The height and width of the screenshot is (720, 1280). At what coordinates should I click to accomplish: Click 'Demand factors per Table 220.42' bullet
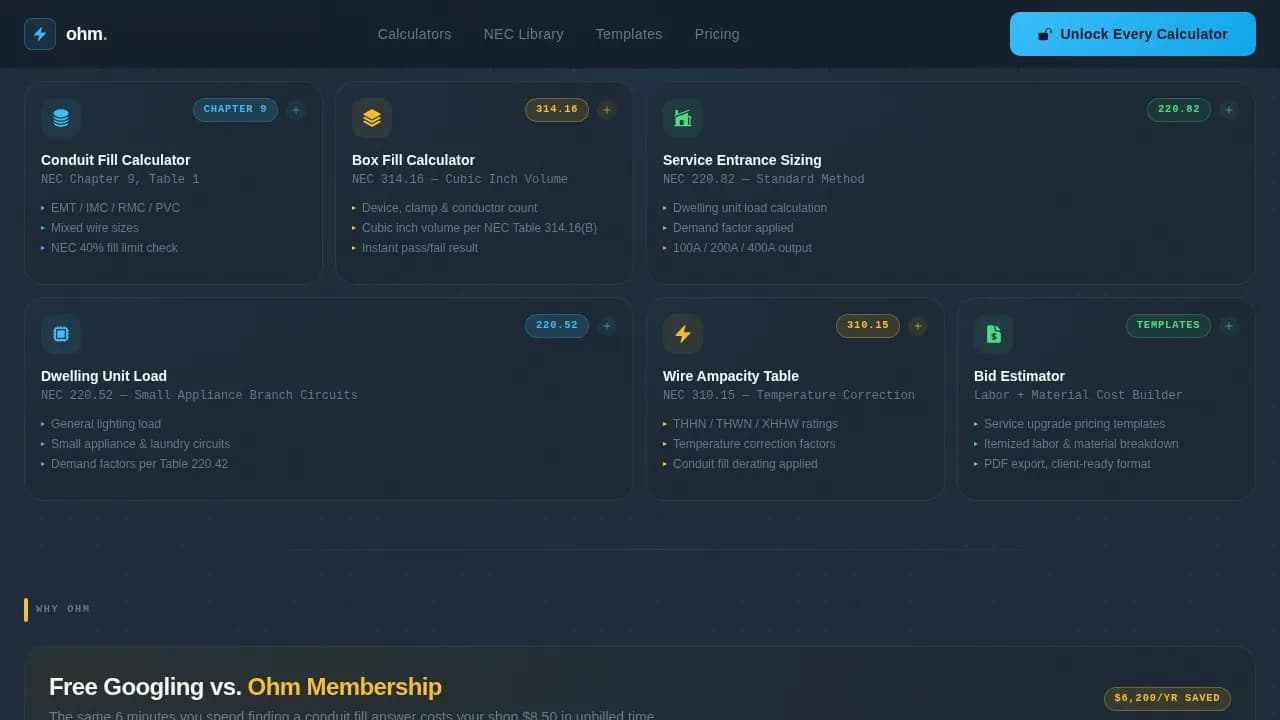pyautogui.click(x=139, y=464)
